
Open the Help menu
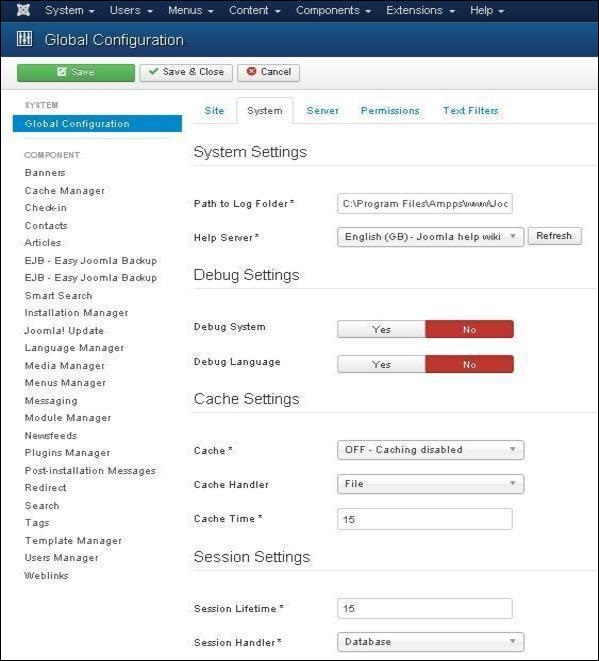[487, 11]
